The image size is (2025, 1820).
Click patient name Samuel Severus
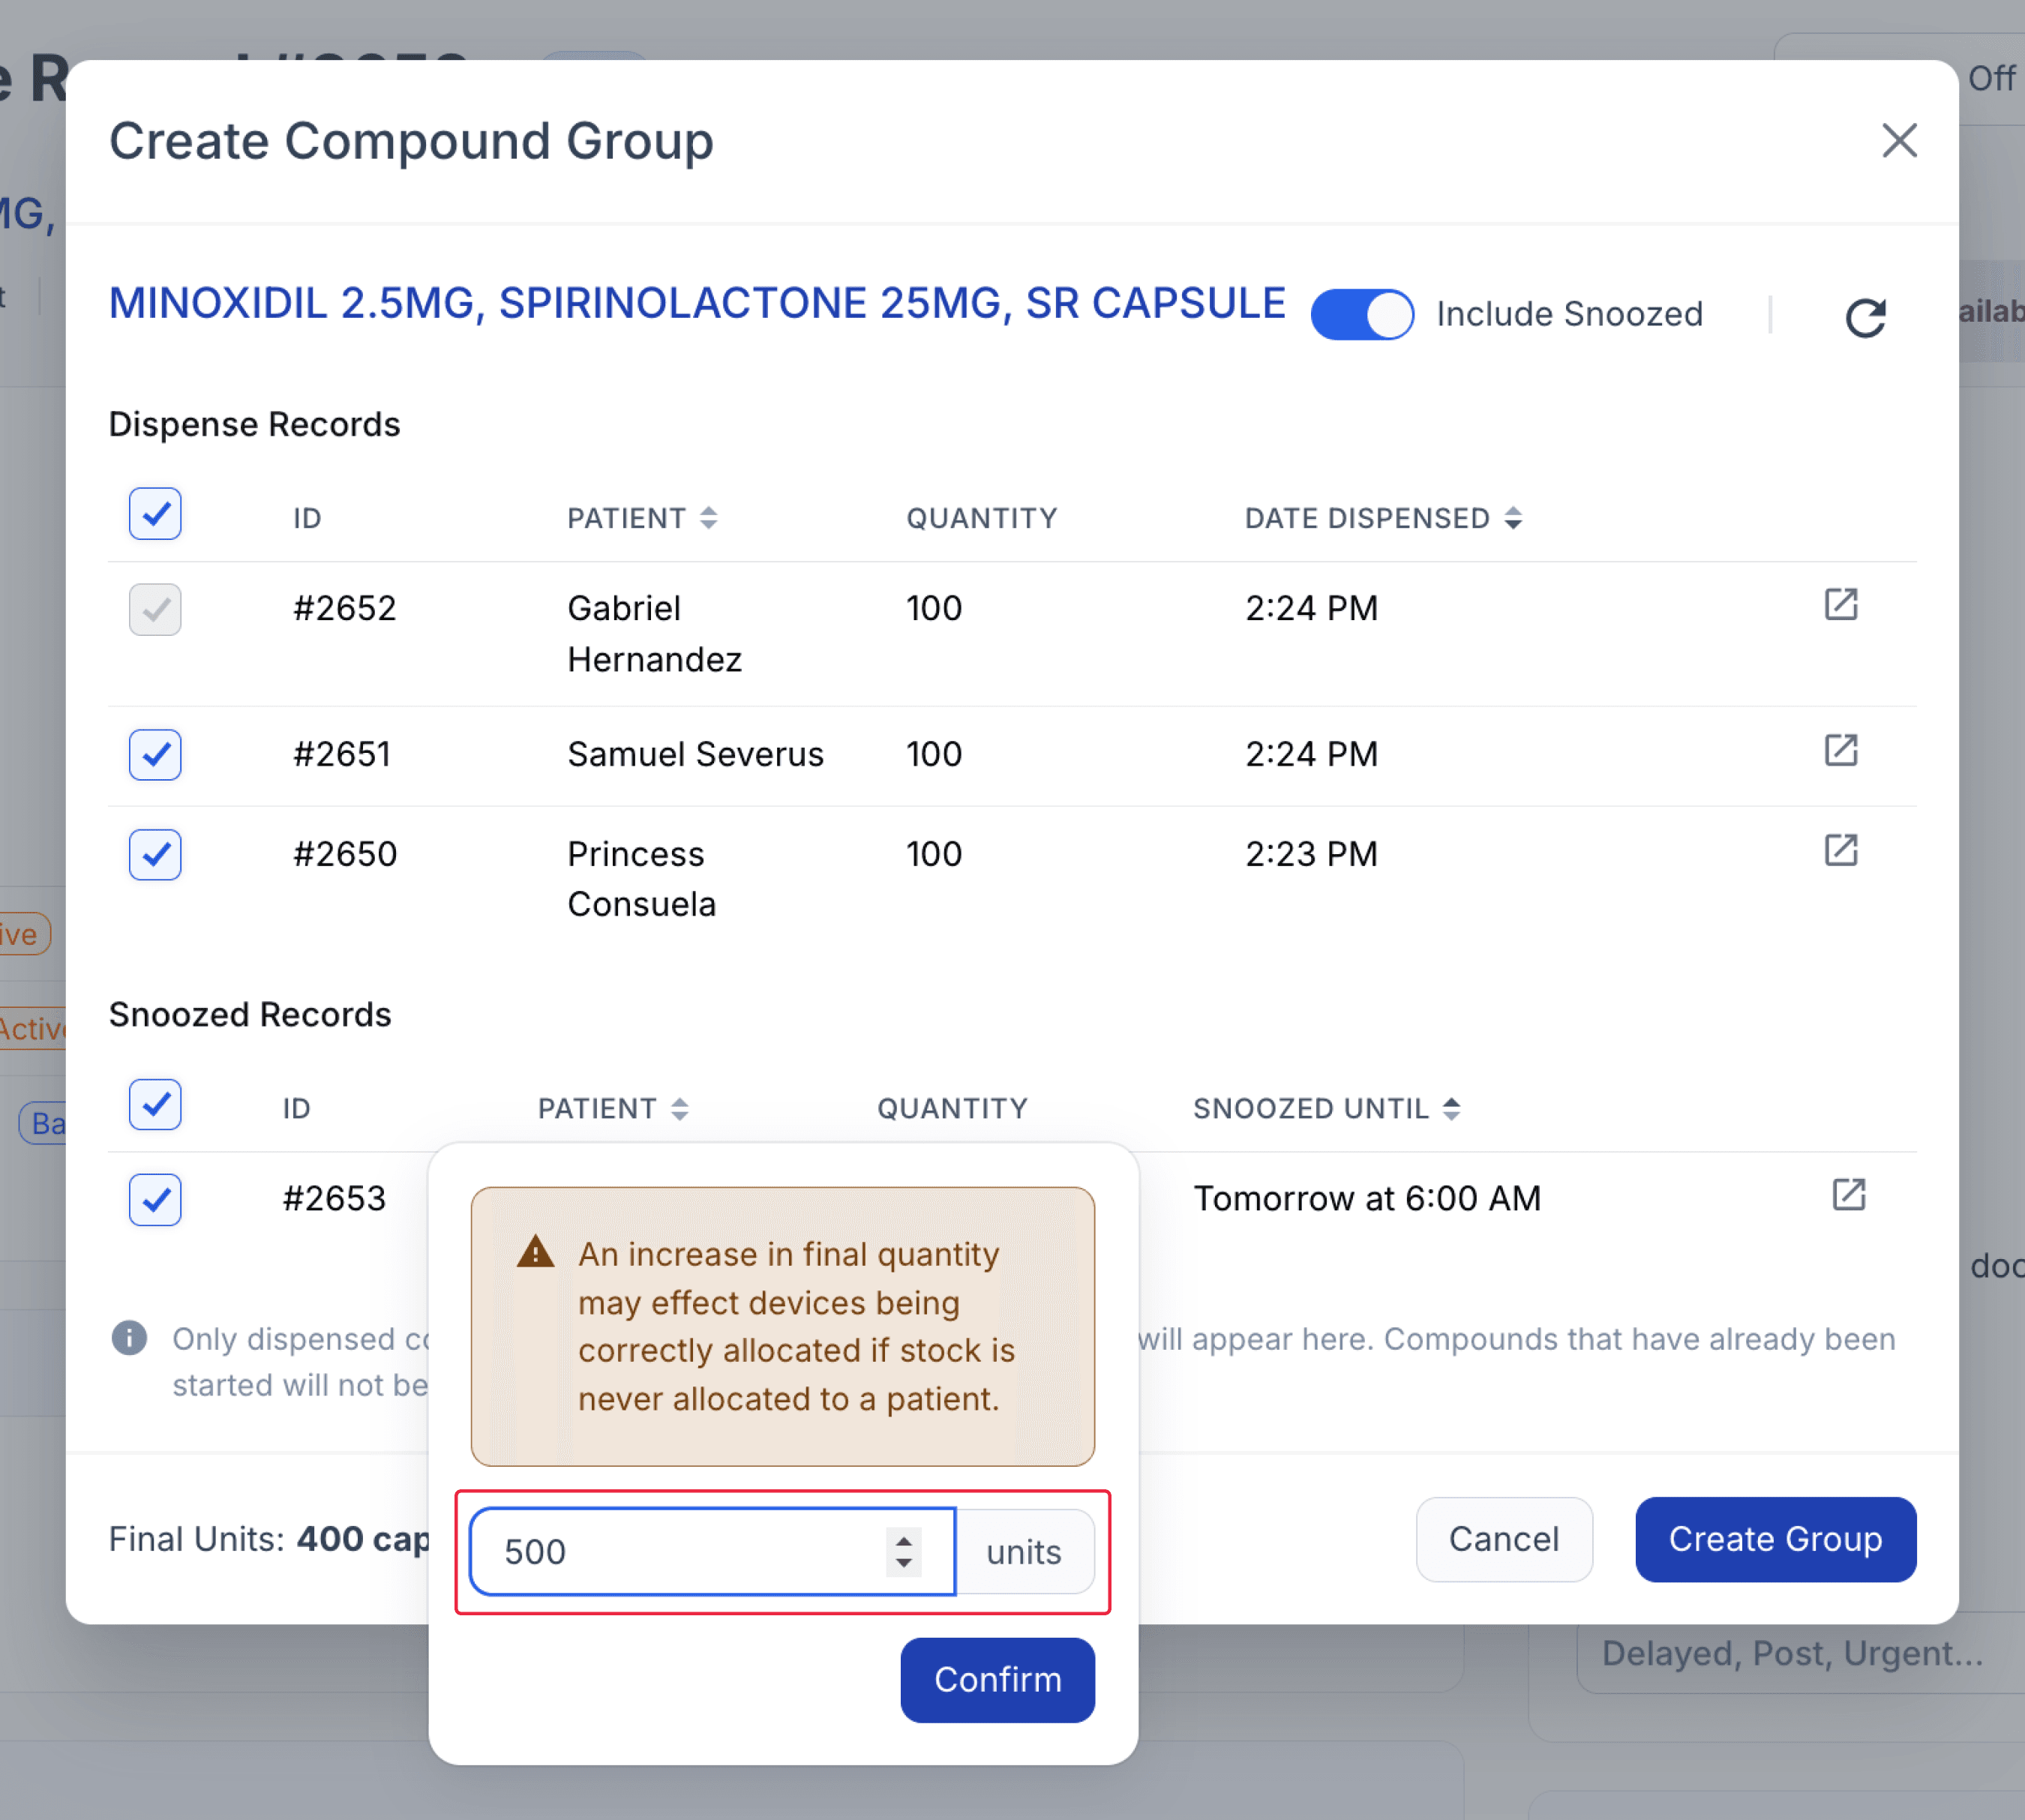click(x=695, y=754)
